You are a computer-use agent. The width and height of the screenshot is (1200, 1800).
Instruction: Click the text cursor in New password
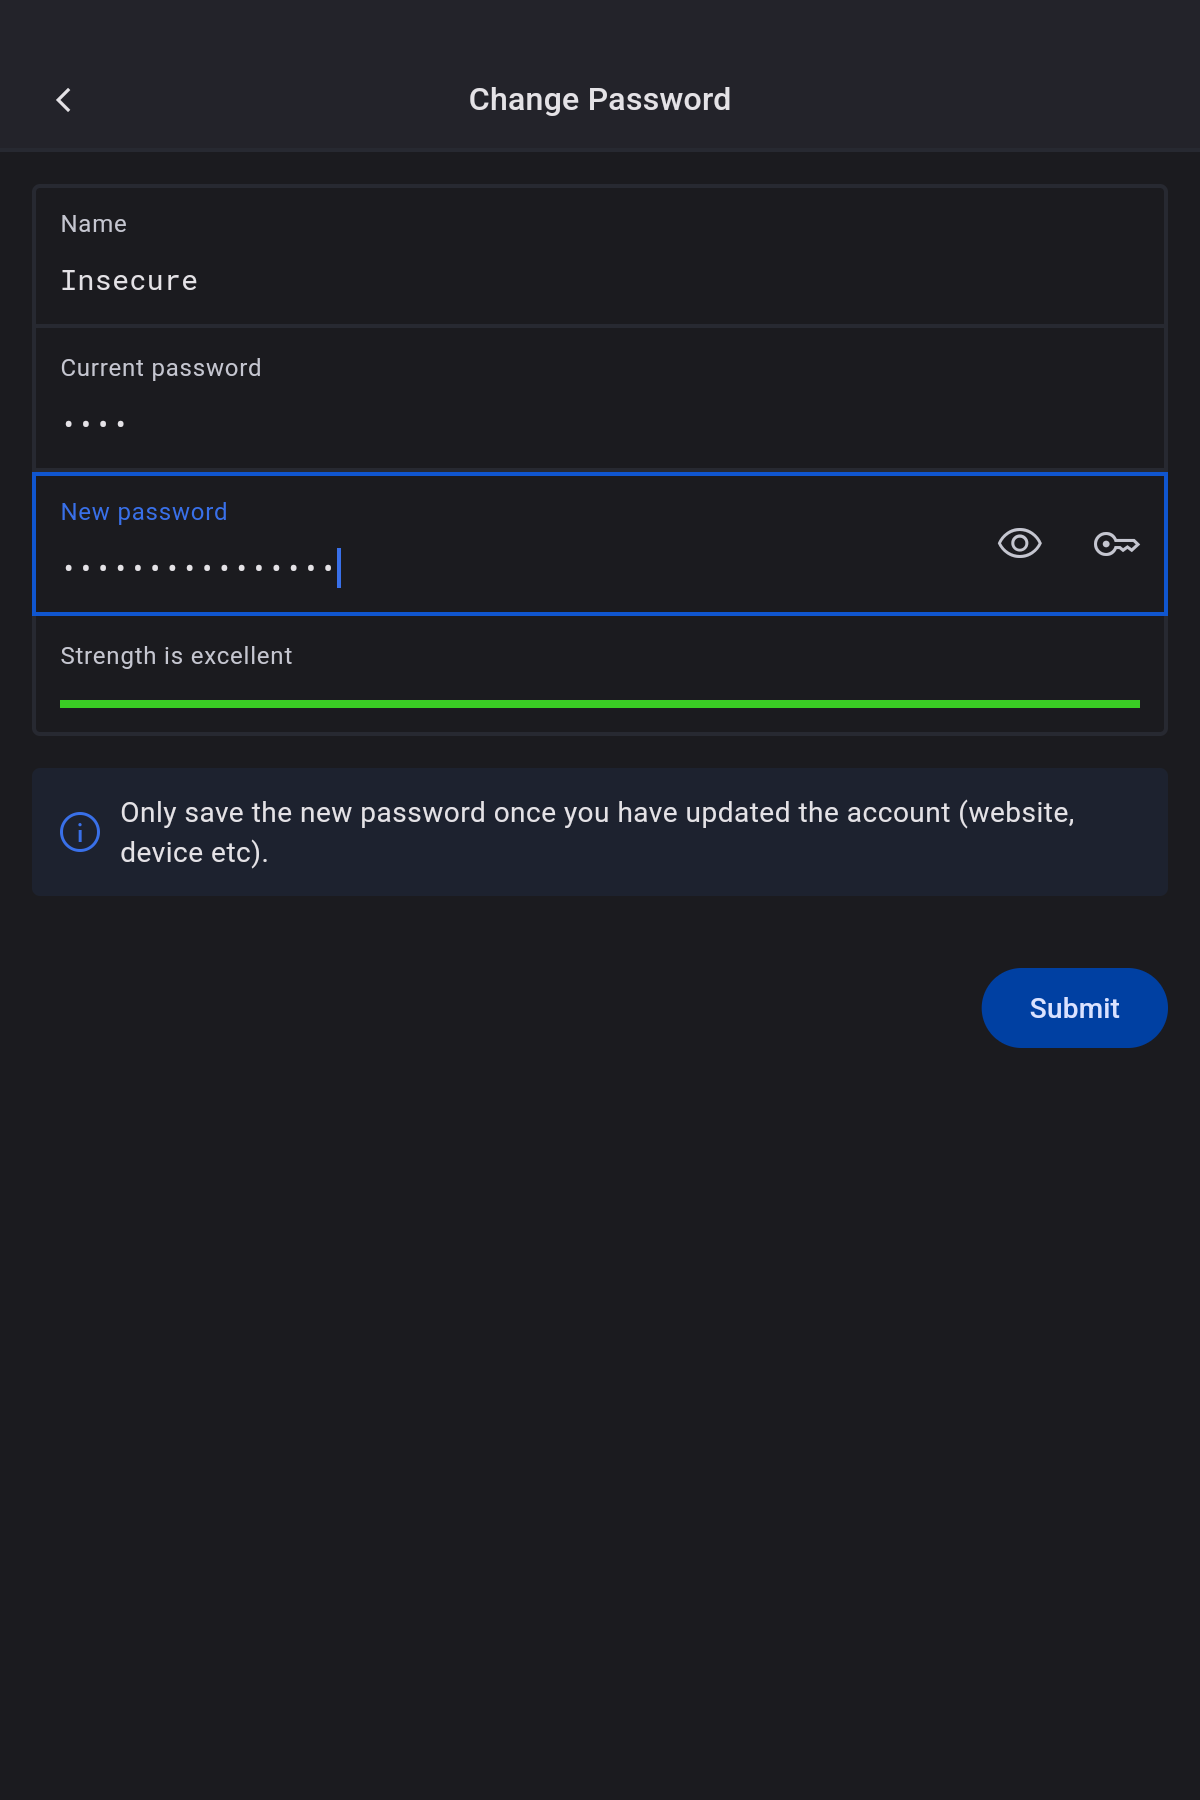(x=339, y=568)
